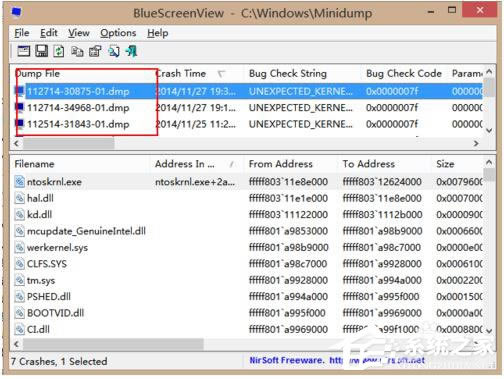Click the Exit toolbar icon
The image size is (504, 379).
(131, 51)
